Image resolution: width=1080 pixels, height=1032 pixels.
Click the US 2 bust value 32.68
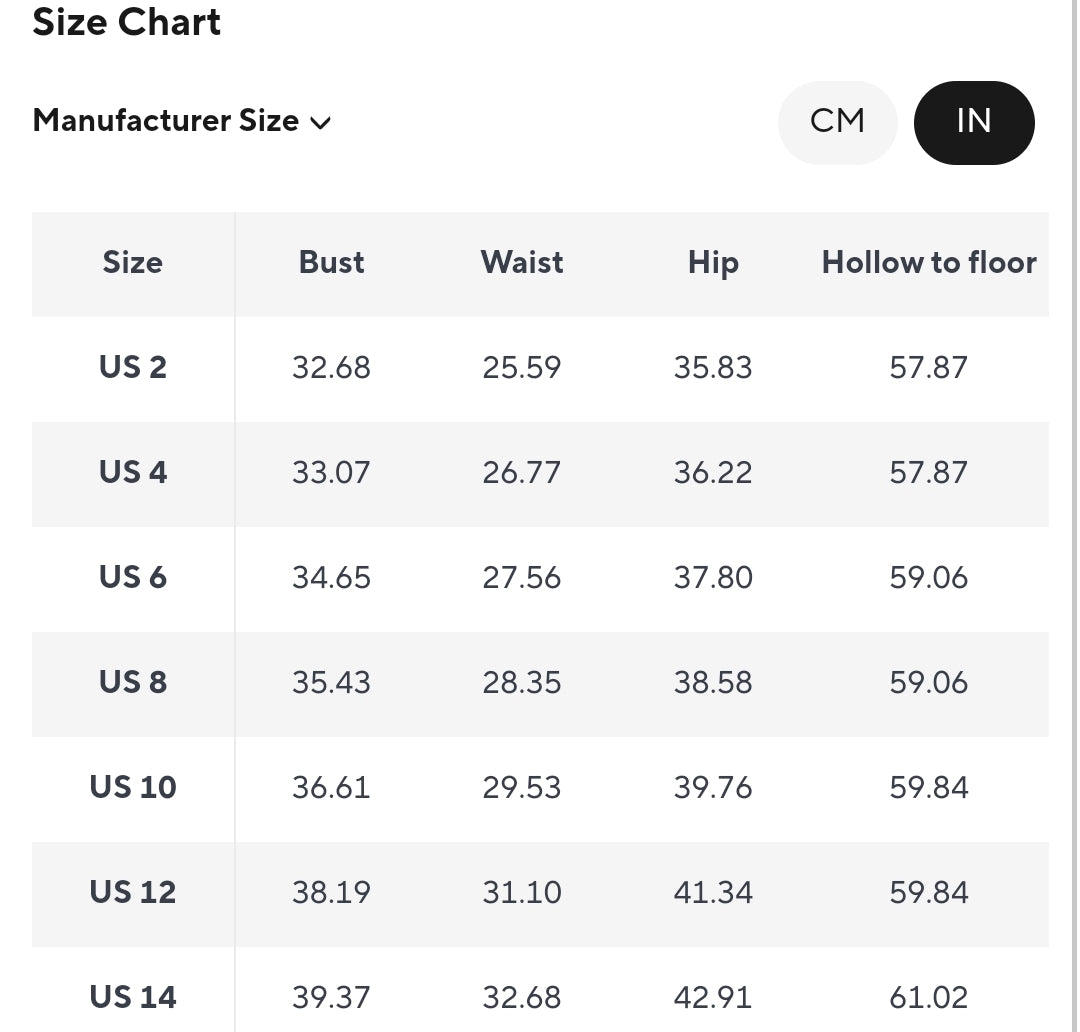[x=331, y=368]
